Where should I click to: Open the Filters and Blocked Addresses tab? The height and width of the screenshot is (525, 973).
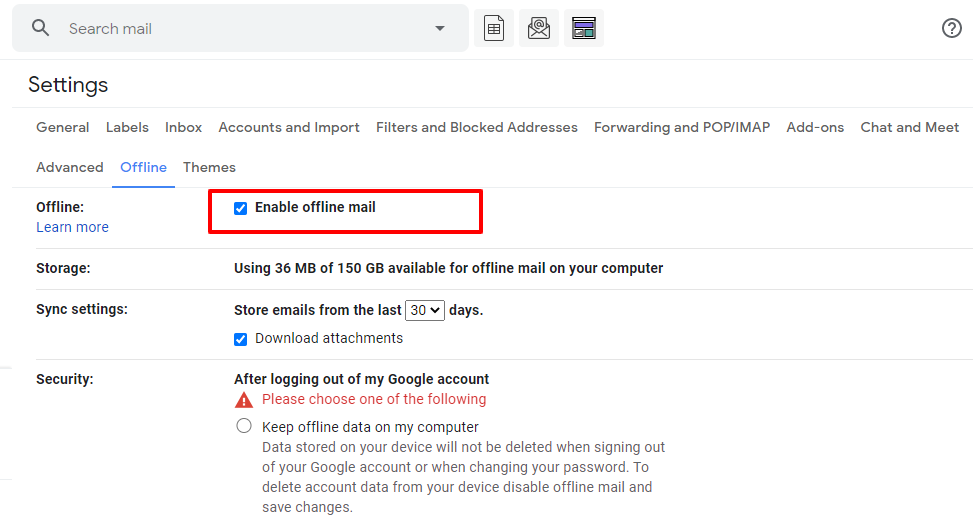(x=477, y=127)
